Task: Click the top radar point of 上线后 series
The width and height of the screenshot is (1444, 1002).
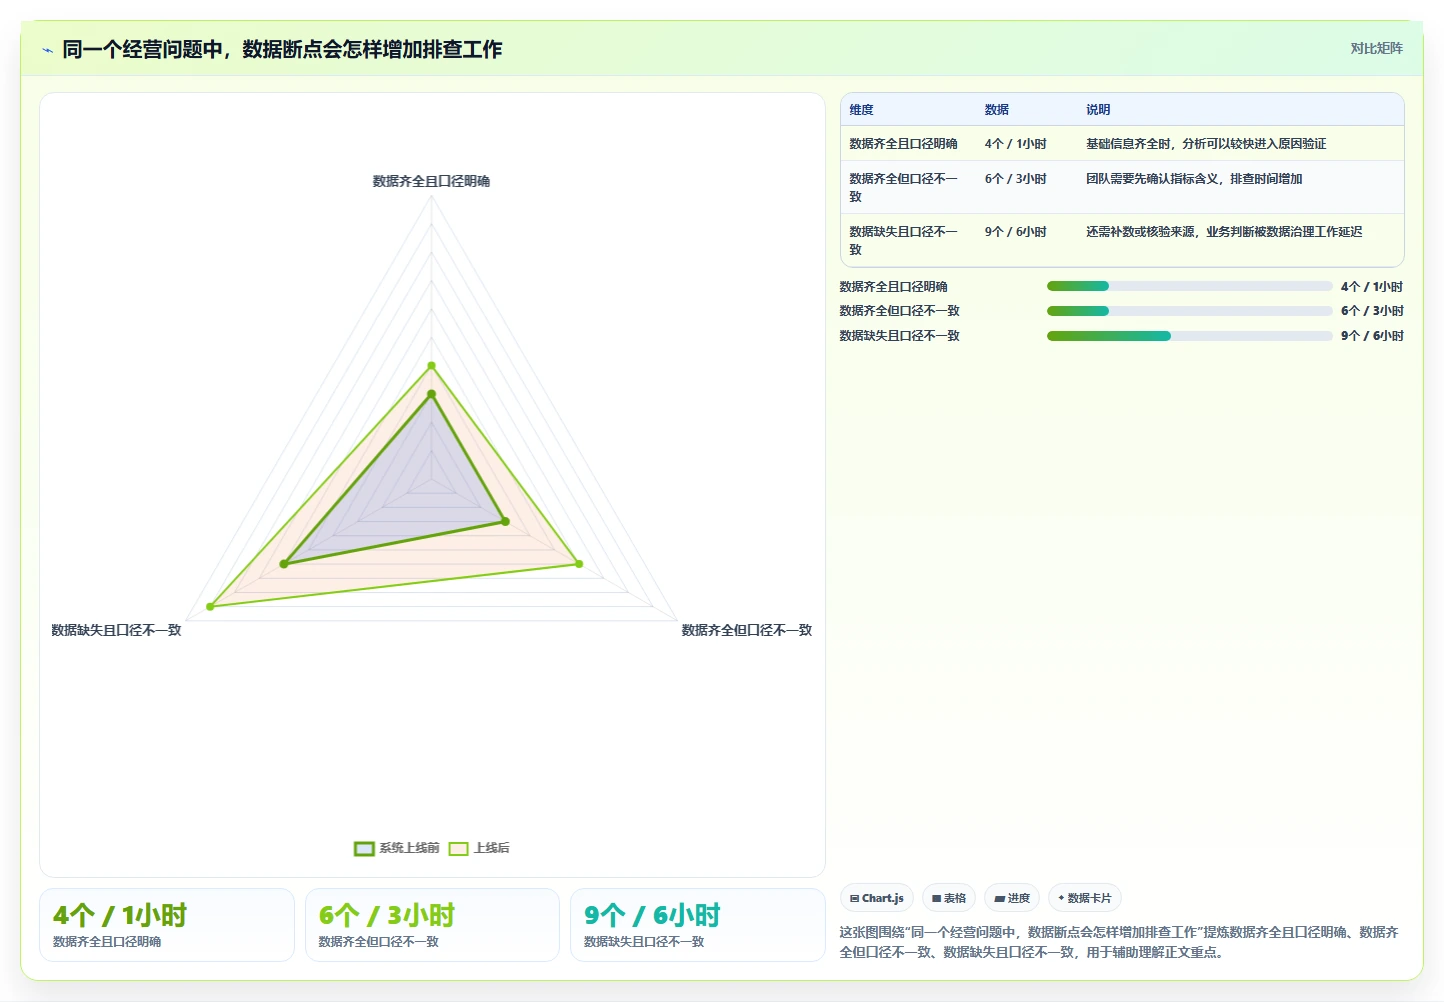Action: pyautogui.click(x=431, y=366)
